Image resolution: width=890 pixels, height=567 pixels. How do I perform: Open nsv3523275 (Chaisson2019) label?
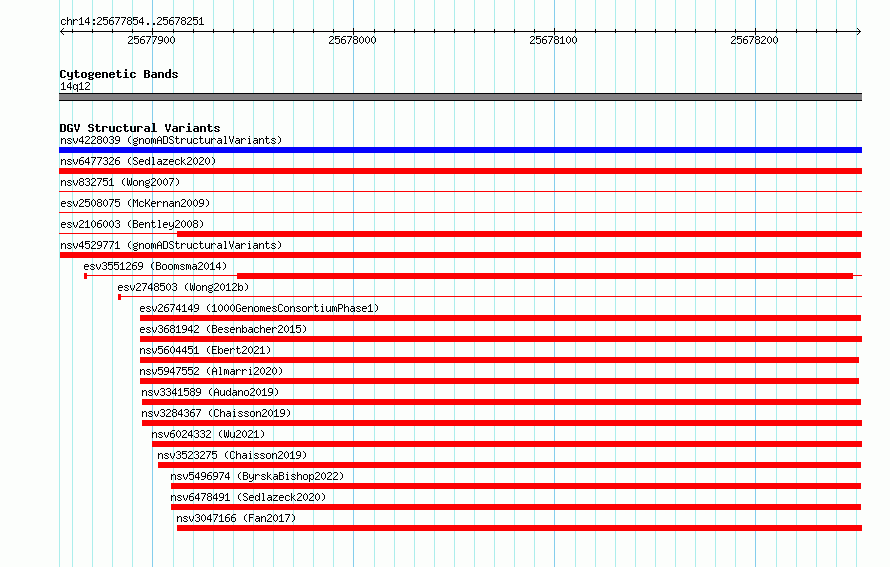coord(232,455)
